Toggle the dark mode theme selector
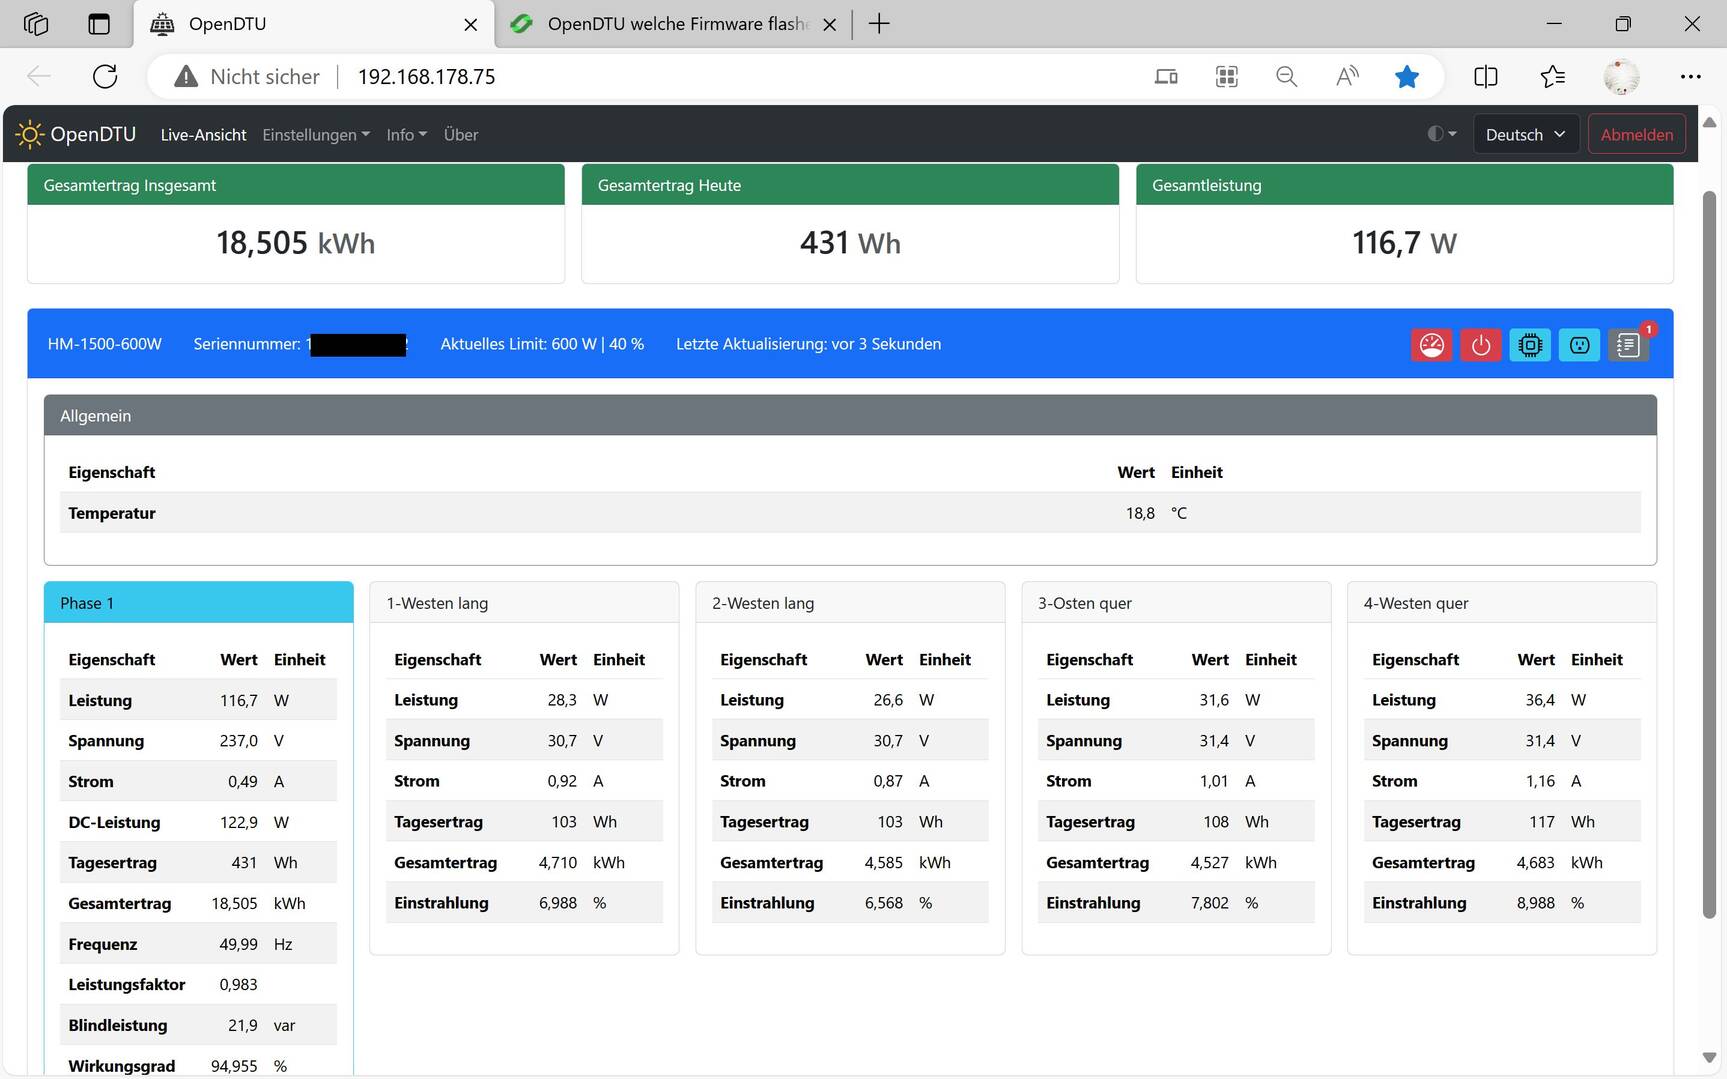Image resolution: width=1727 pixels, height=1079 pixels. (x=1441, y=134)
